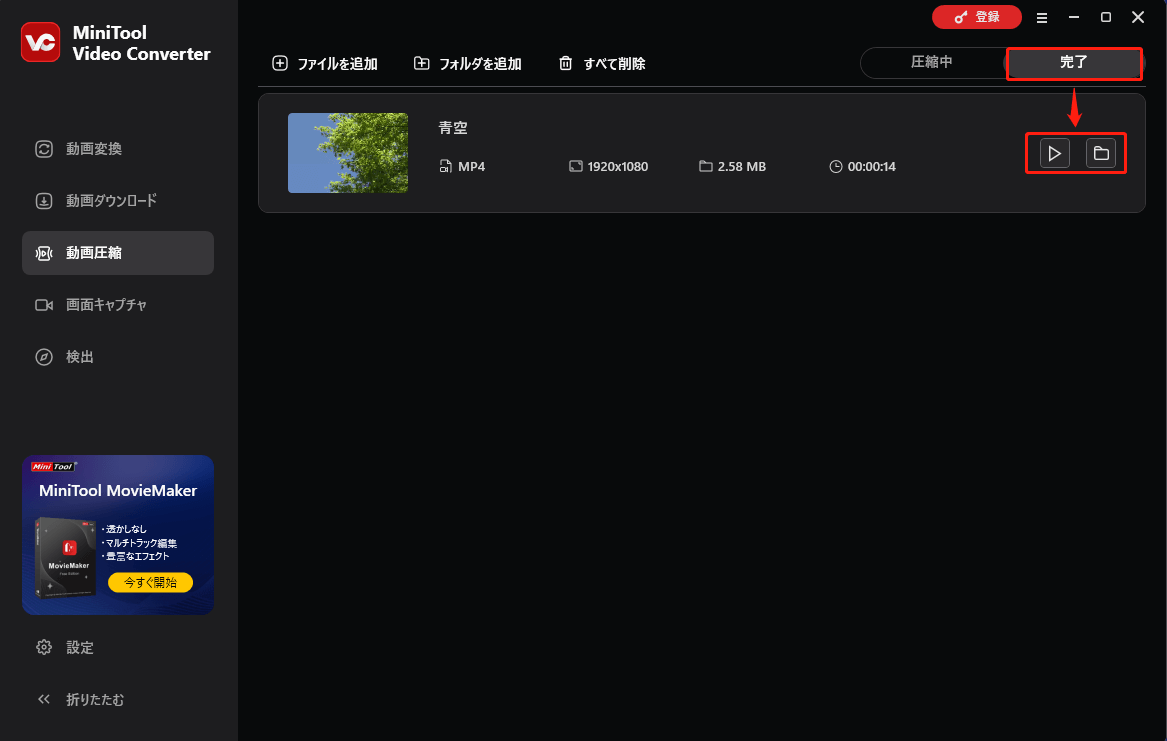1167x741 pixels.
Task: Open the output folder for 青空
Action: pyautogui.click(x=1101, y=154)
